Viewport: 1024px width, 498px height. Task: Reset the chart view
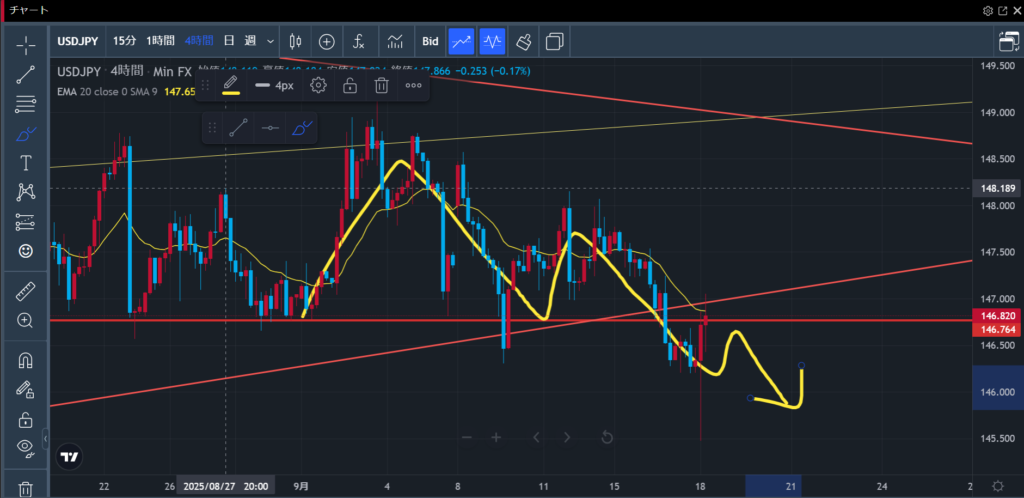pos(607,437)
